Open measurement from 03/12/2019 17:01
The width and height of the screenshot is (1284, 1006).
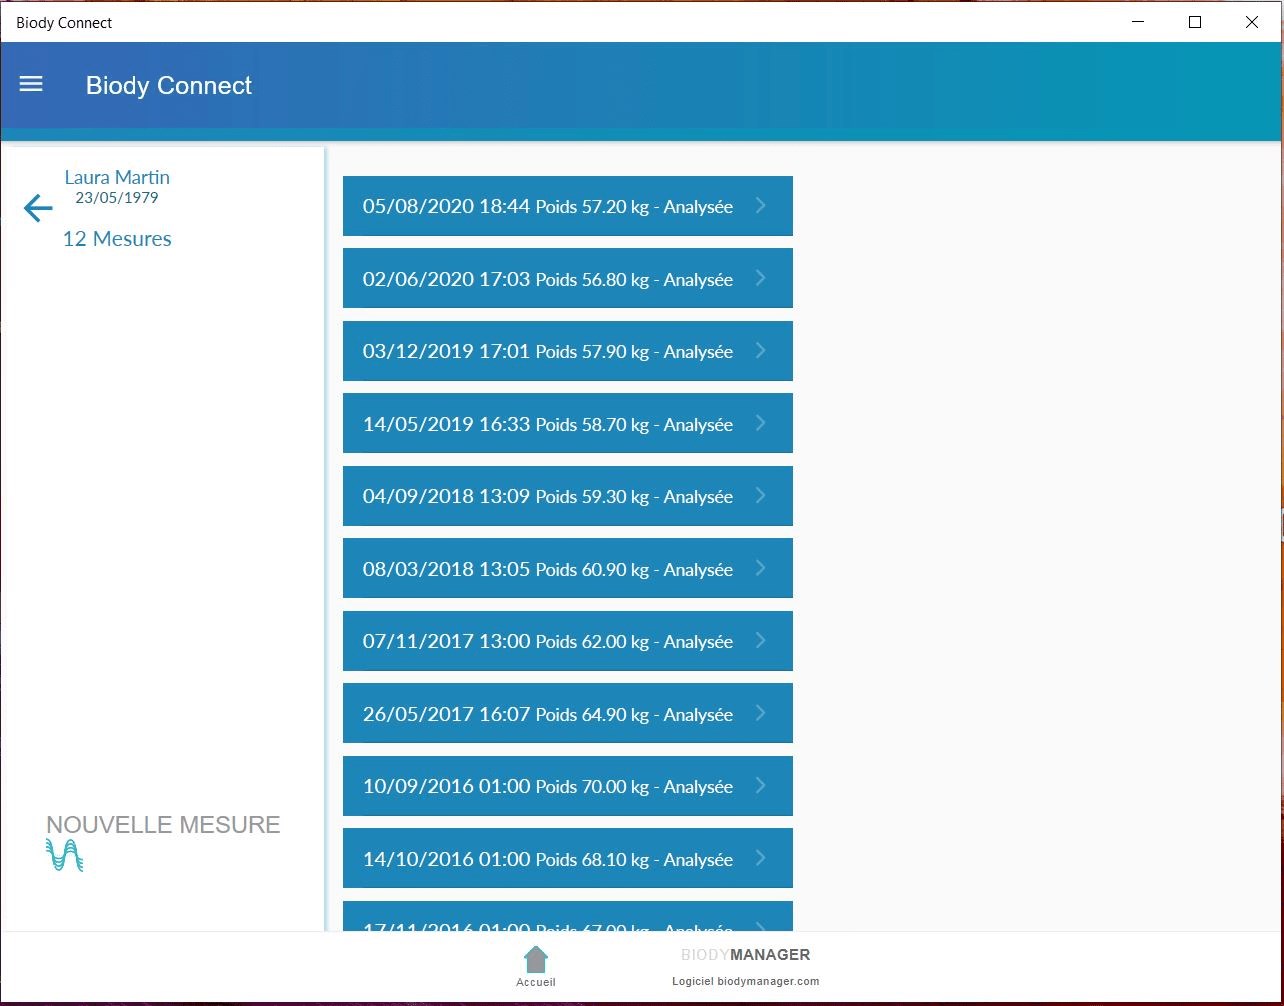[567, 351]
